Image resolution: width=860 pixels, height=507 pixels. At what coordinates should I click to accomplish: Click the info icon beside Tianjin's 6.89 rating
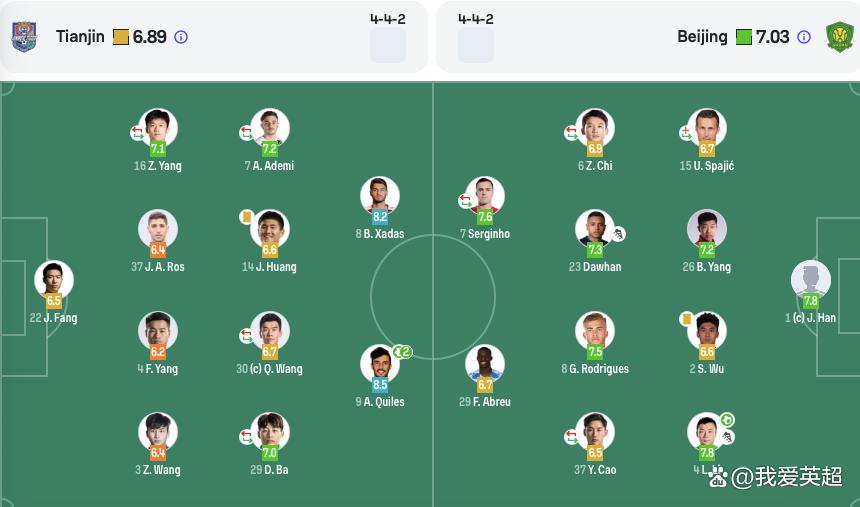tap(181, 37)
